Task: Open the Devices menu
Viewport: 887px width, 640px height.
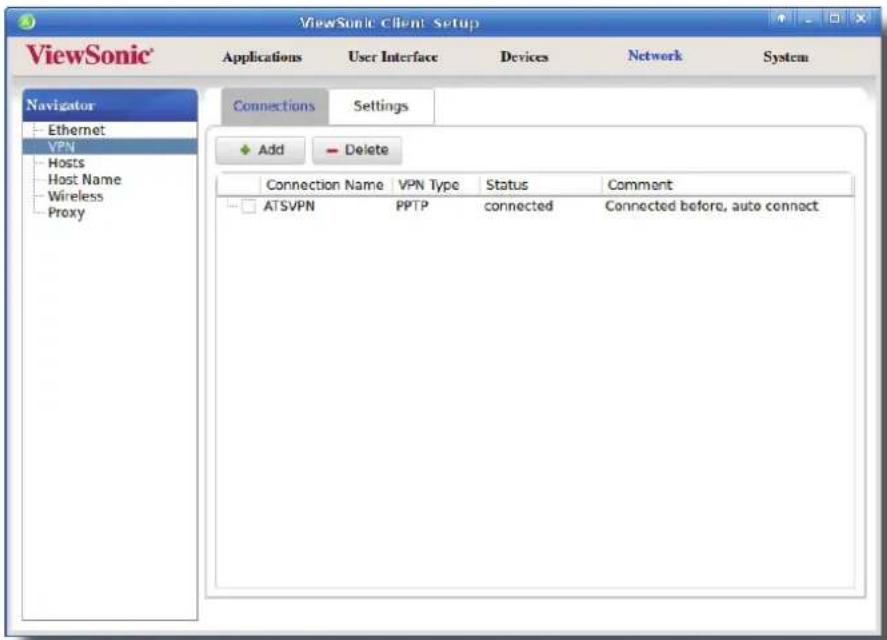Action: click(x=524, y=57)
